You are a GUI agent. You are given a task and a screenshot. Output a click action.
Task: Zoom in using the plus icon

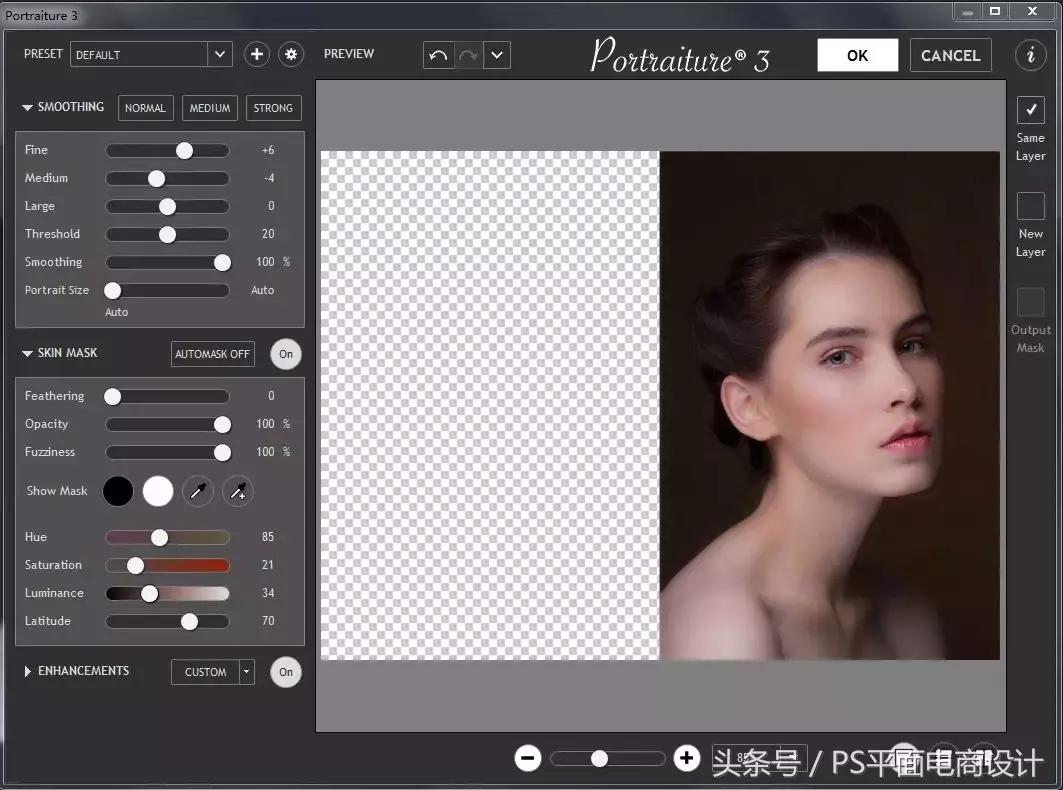[686, 758]
